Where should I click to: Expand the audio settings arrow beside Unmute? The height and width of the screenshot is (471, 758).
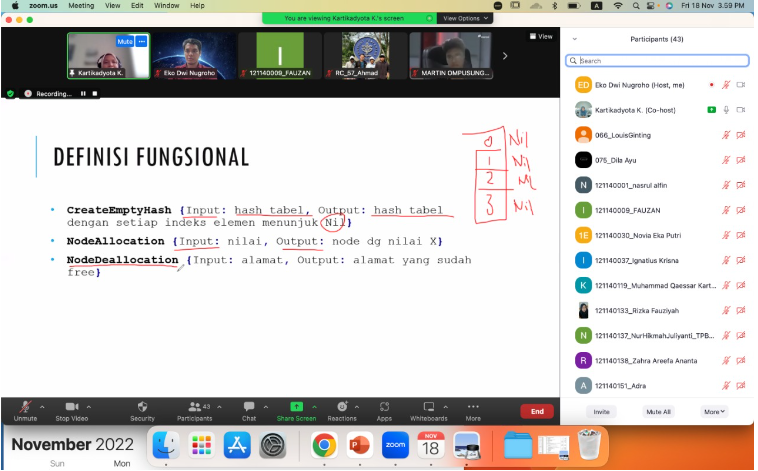pyautogui.click(x=44, y=407)
